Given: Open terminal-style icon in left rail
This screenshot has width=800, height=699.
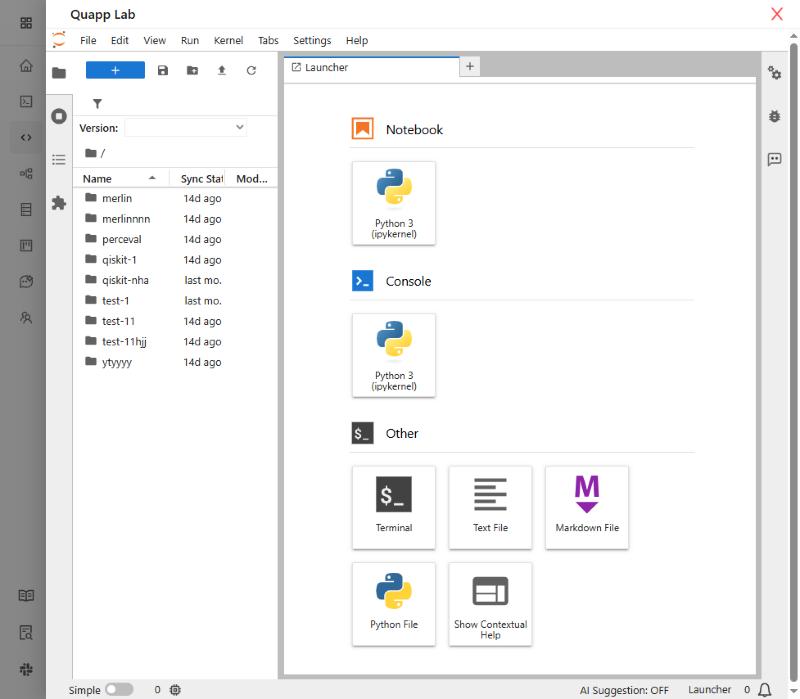Looking at the screenshot, I should [x=26, y=102].
